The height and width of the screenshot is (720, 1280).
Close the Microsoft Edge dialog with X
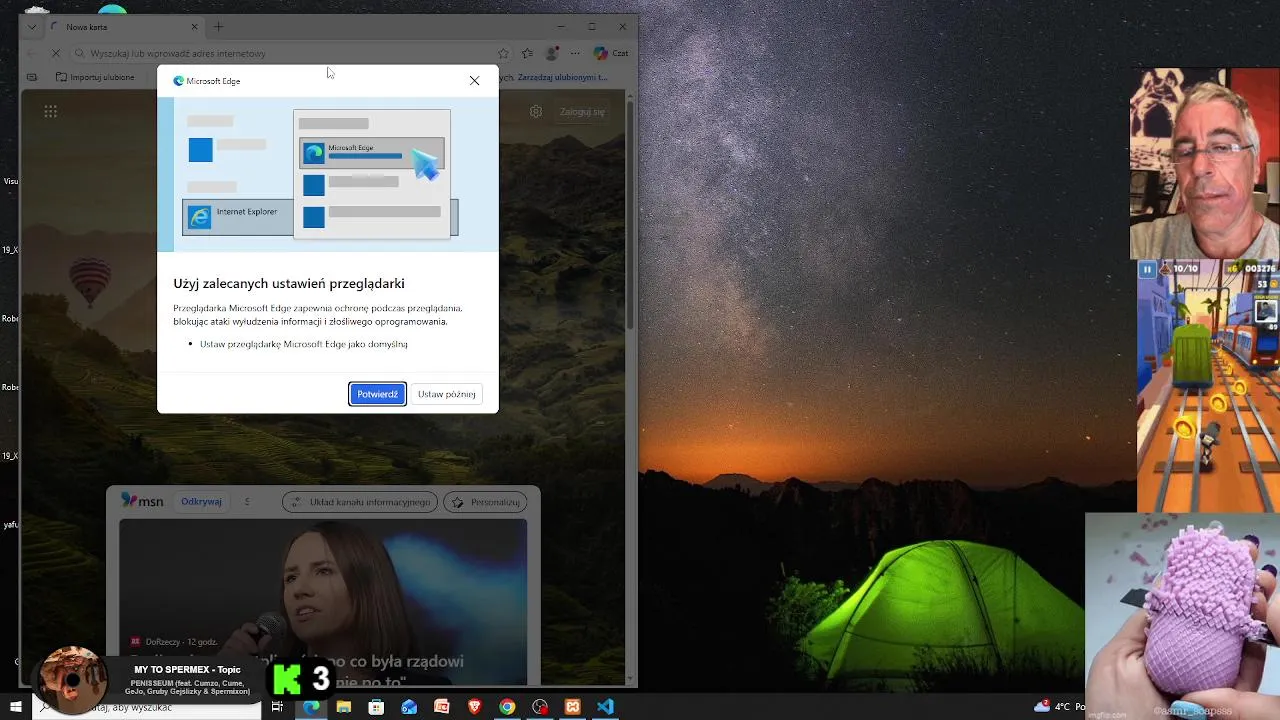pyautogui.click(x=474, y=80)
